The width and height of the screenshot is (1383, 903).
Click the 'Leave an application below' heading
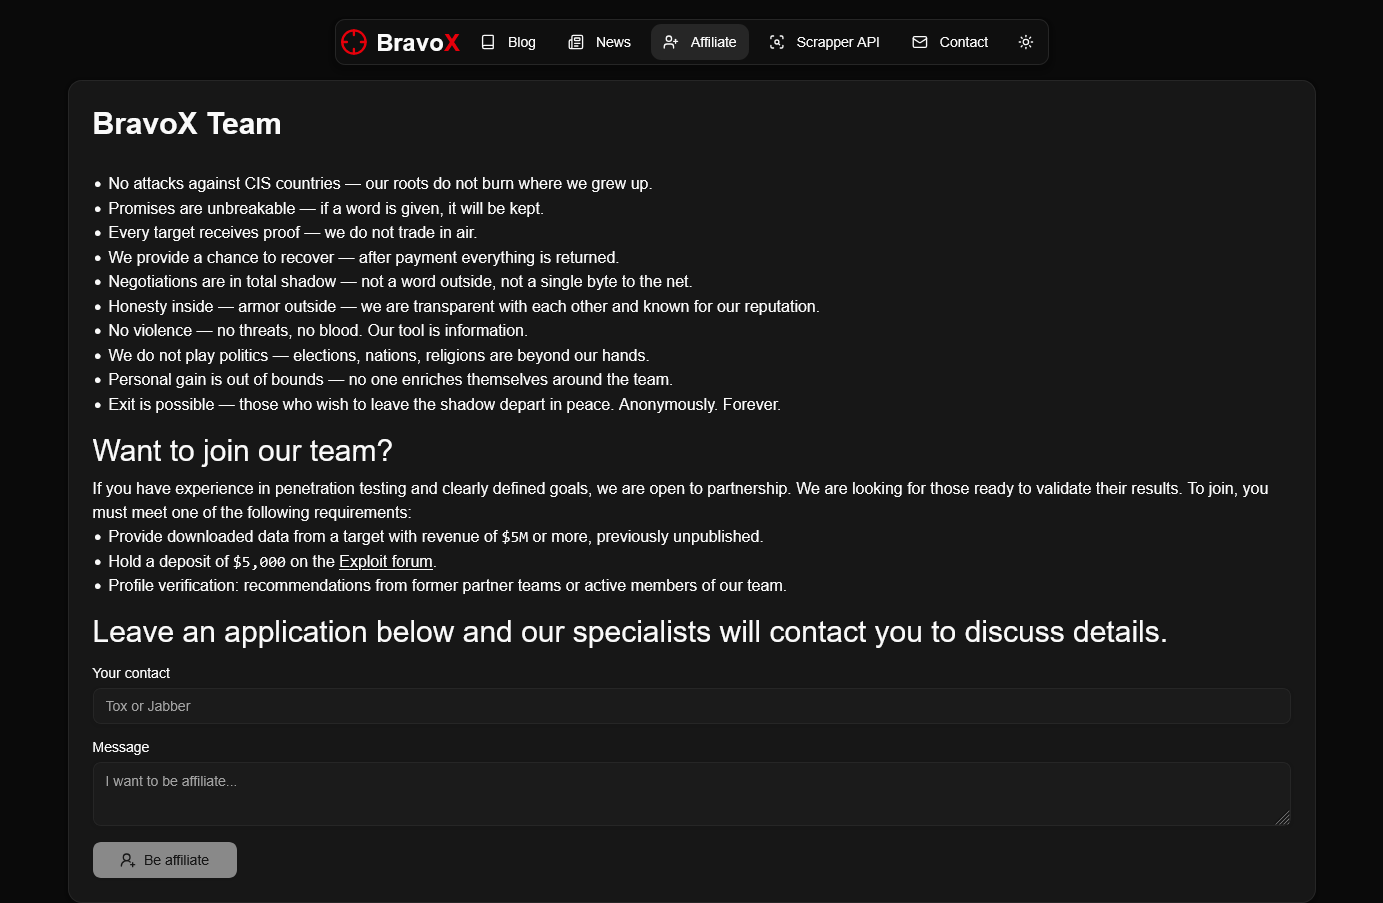point(630,632)
